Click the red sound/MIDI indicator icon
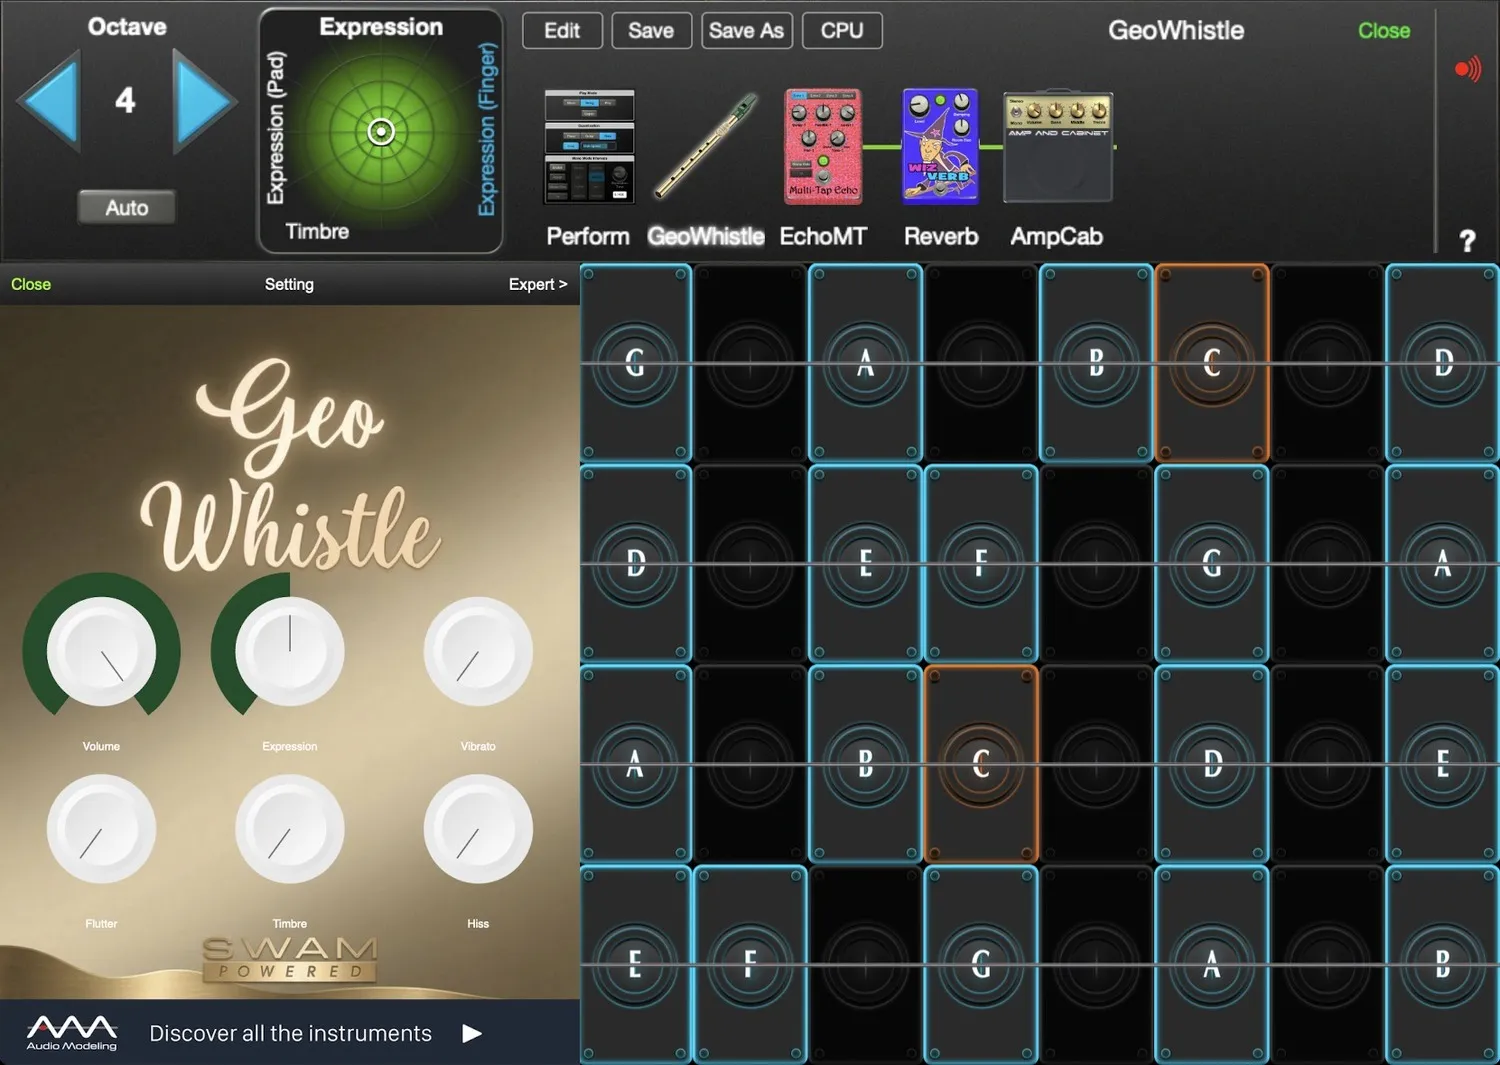1500x1065 pixels. [x=1467, y=69]
